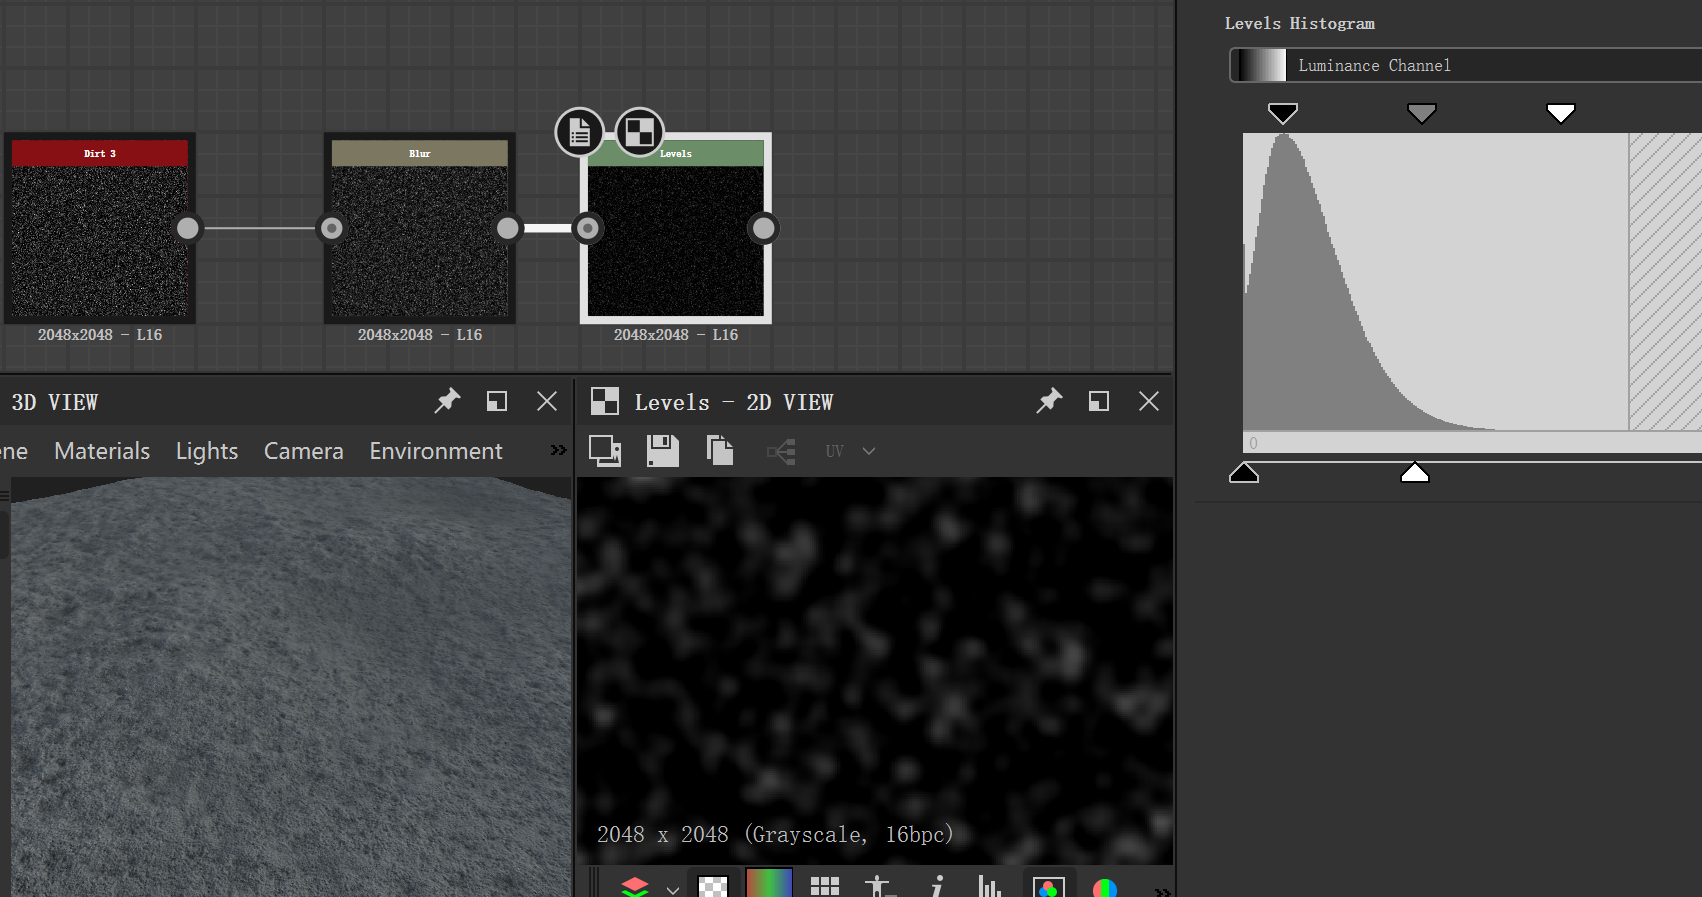Screen dimensions: 1702x897
Task: Click the 2048x2048 - L16 label under Blur
Action: 420,335
